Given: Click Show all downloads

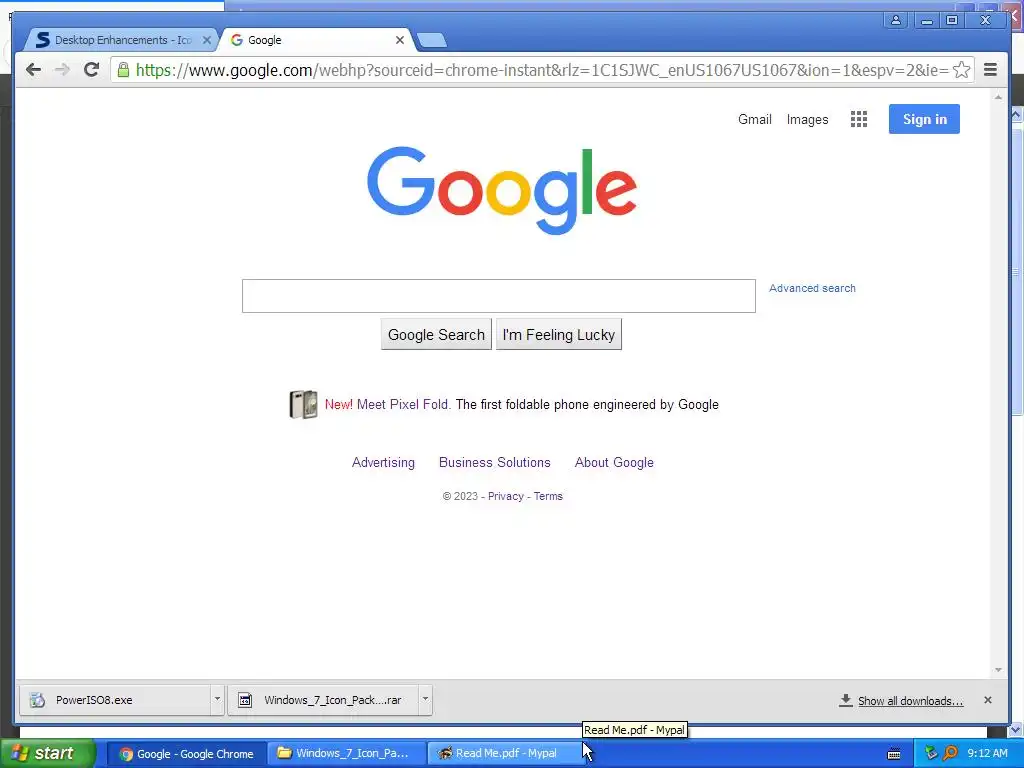Looking at the screenshot, I should coord(910,701).
